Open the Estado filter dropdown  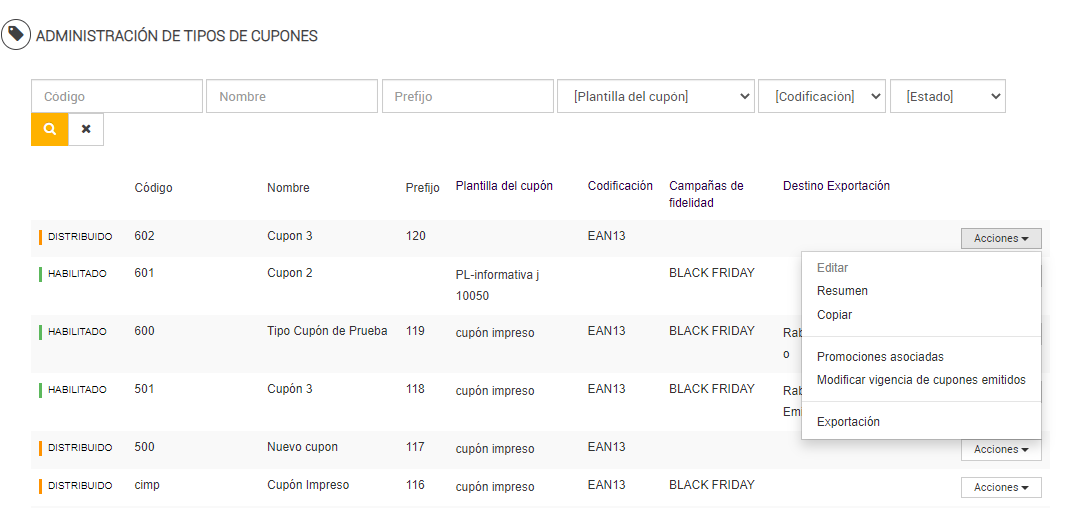point(947,97)
